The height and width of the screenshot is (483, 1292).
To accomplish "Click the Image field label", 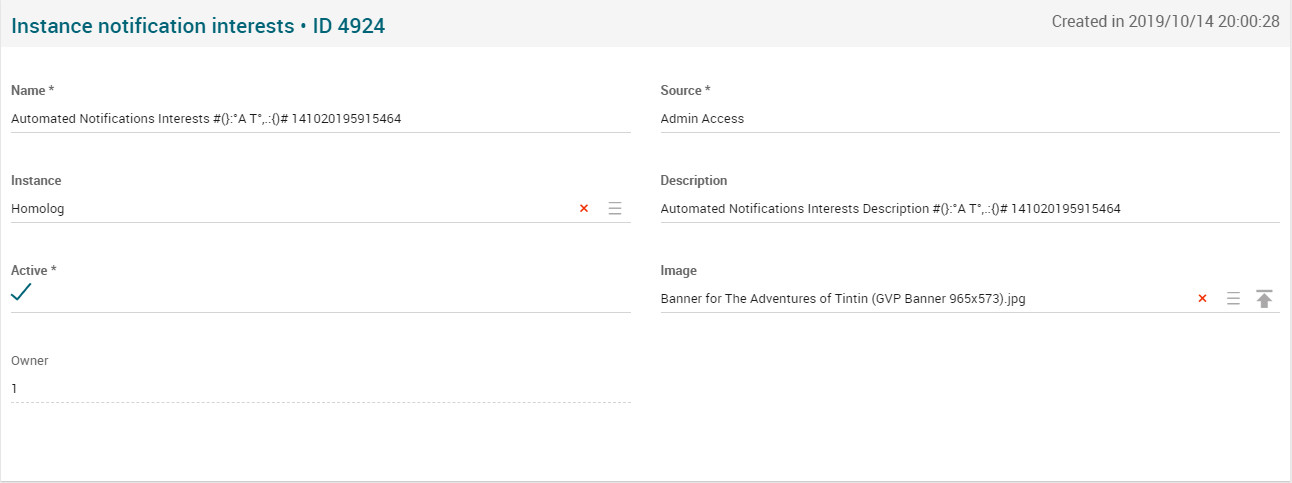I will point(678,271).
